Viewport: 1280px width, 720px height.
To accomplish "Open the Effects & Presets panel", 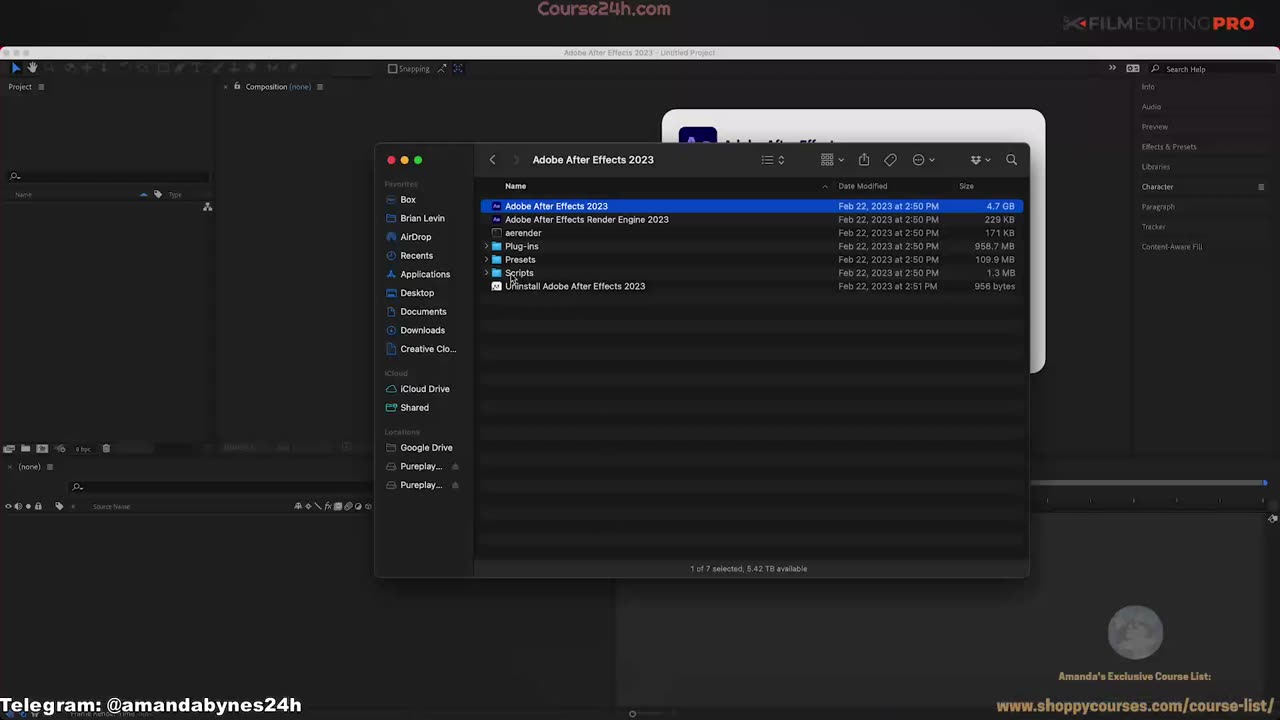I will point(1169,147).
